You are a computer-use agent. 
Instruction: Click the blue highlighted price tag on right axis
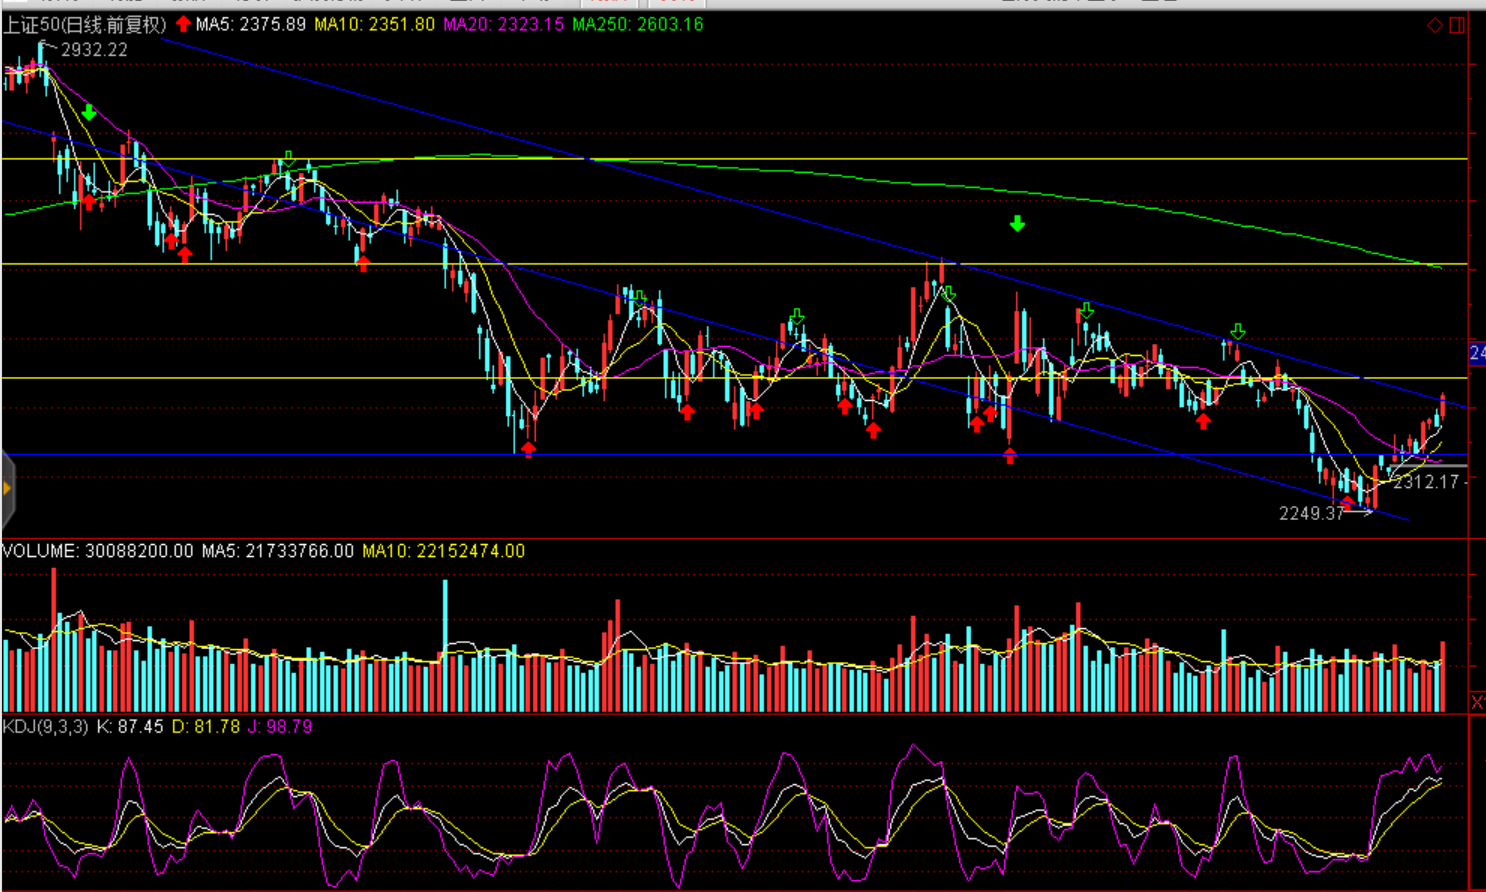pyautogui.click(x=1477, y=353)
